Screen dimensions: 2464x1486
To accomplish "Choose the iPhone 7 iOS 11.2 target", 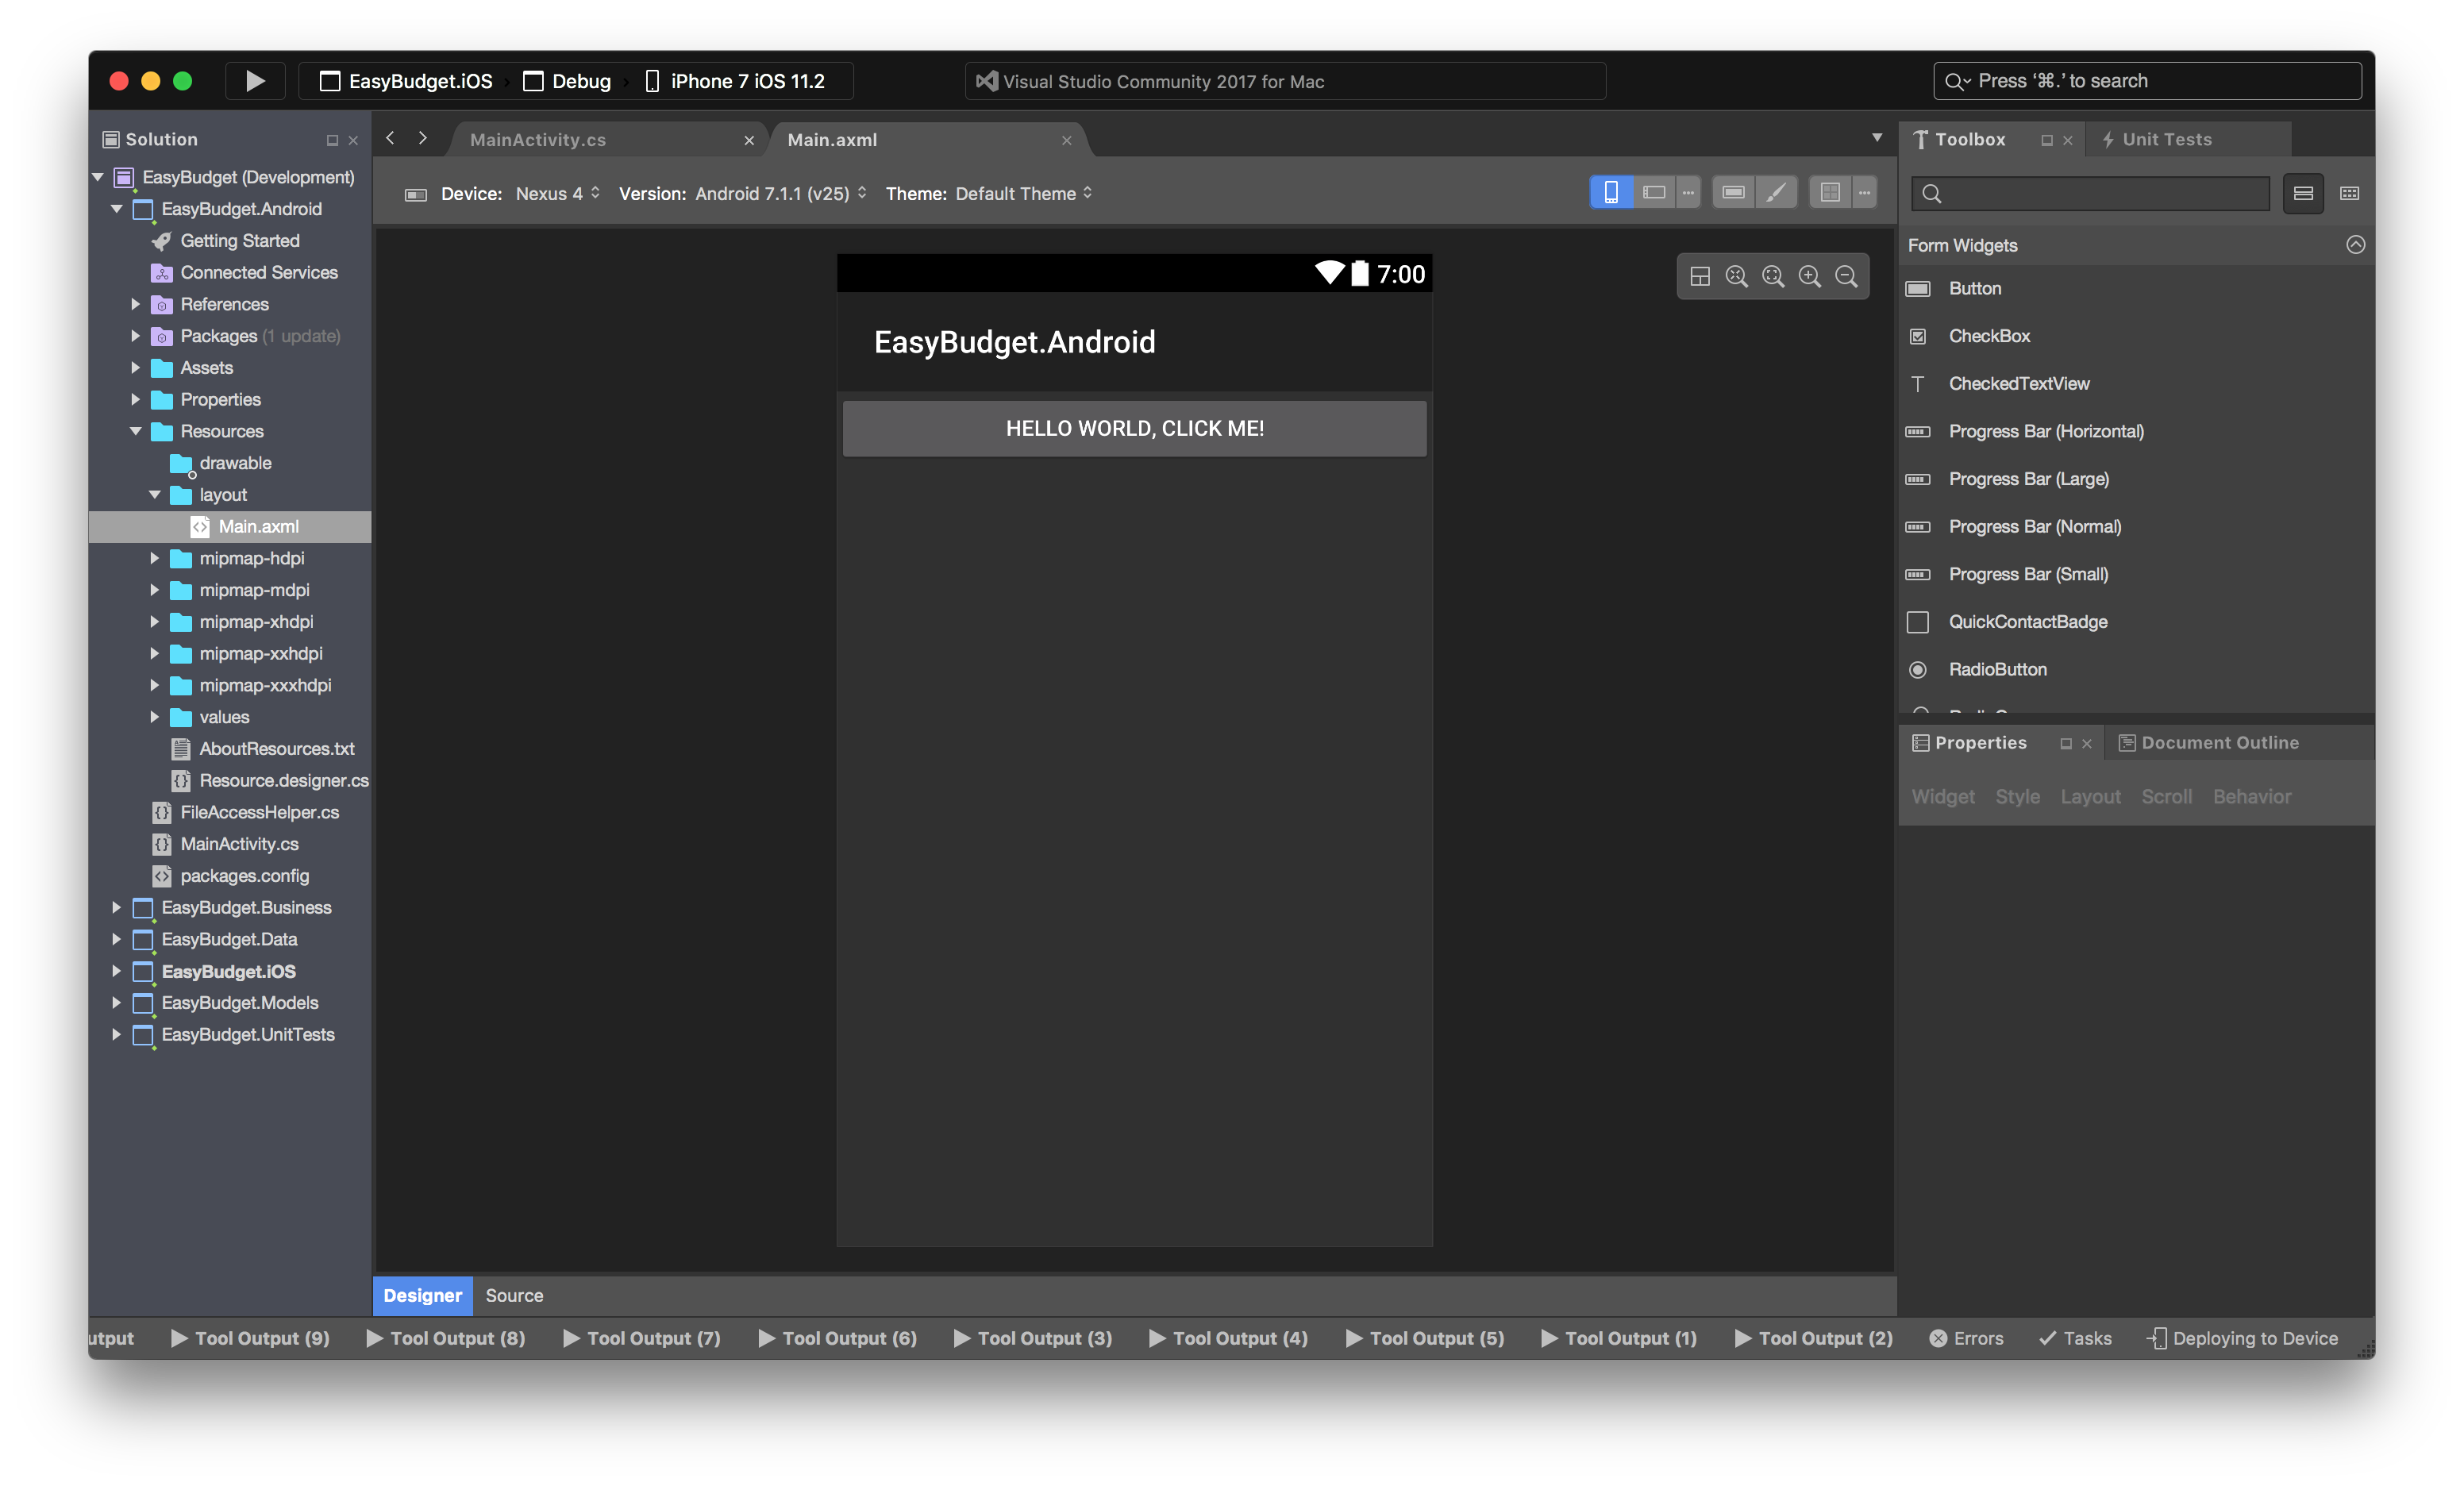I will [x=735, y=81].
